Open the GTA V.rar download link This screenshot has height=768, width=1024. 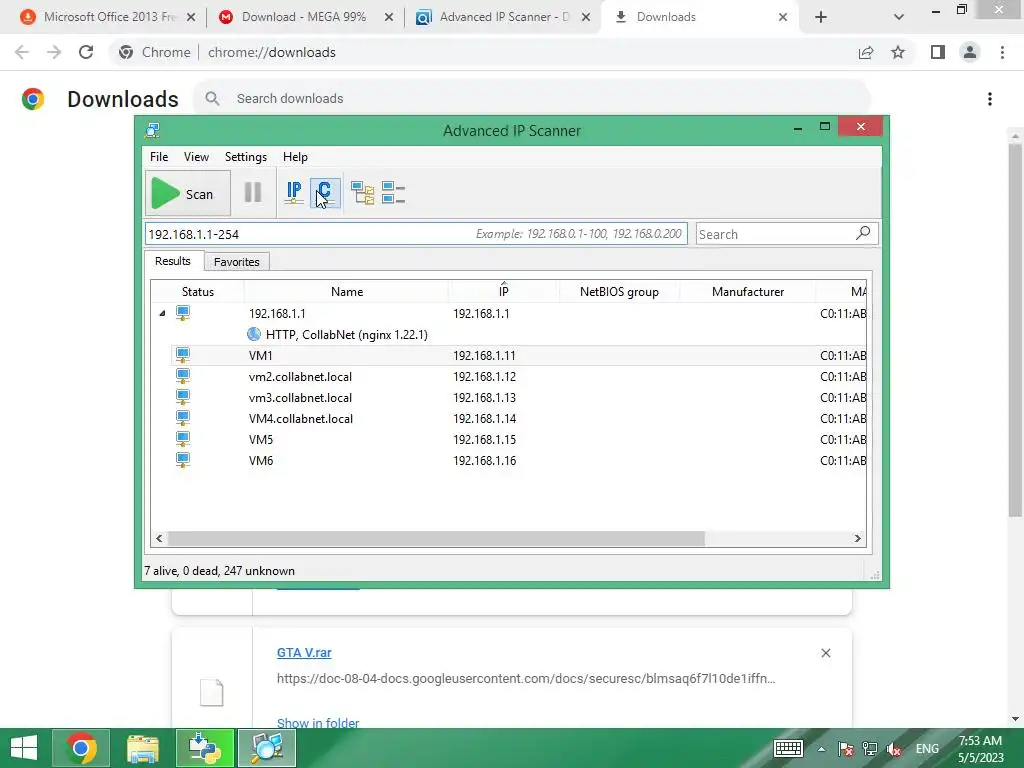(x=304, y=652)
